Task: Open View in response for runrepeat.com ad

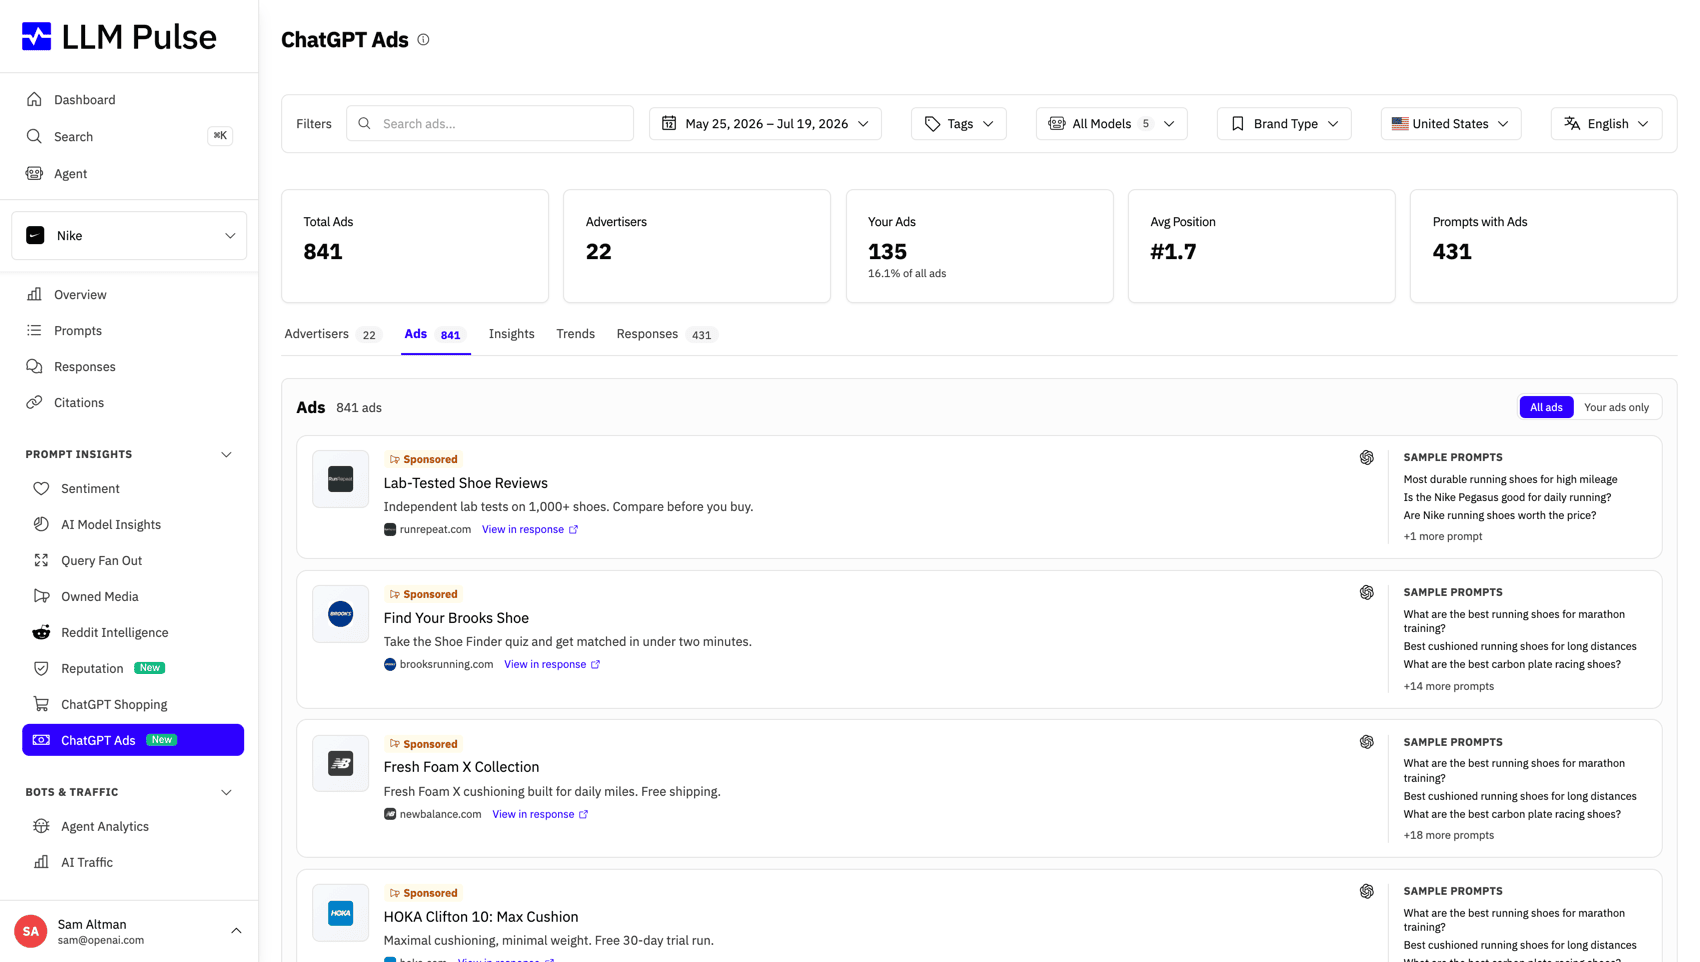Action: pos(530,530)
